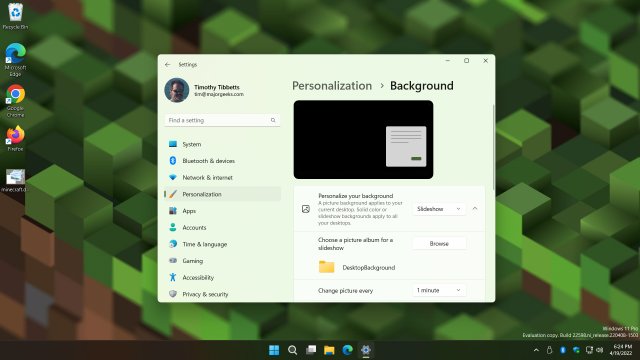Open the Slideshow background type dropdown
The width and height of the screenshot is (640, 360).
click(439, 209)
